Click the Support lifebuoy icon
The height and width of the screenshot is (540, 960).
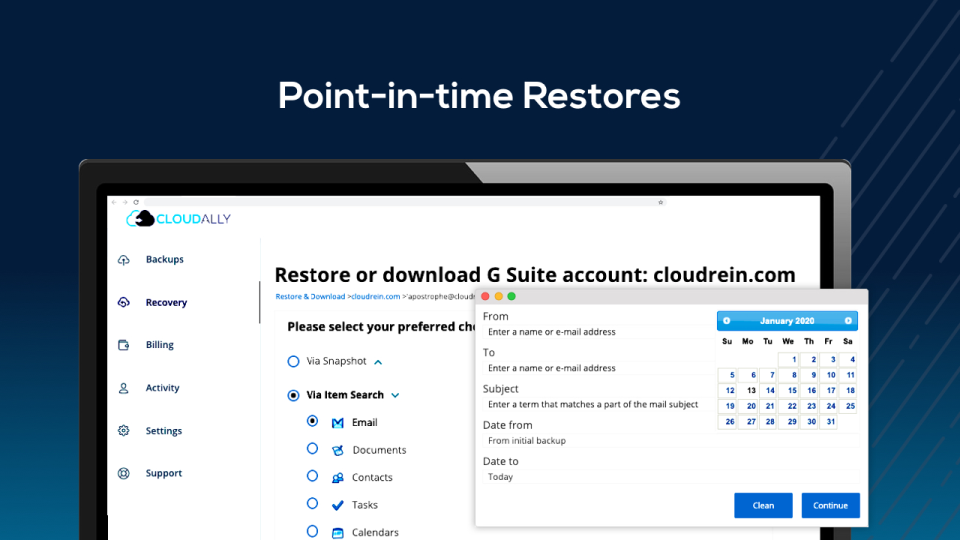(x=124, y=473)
